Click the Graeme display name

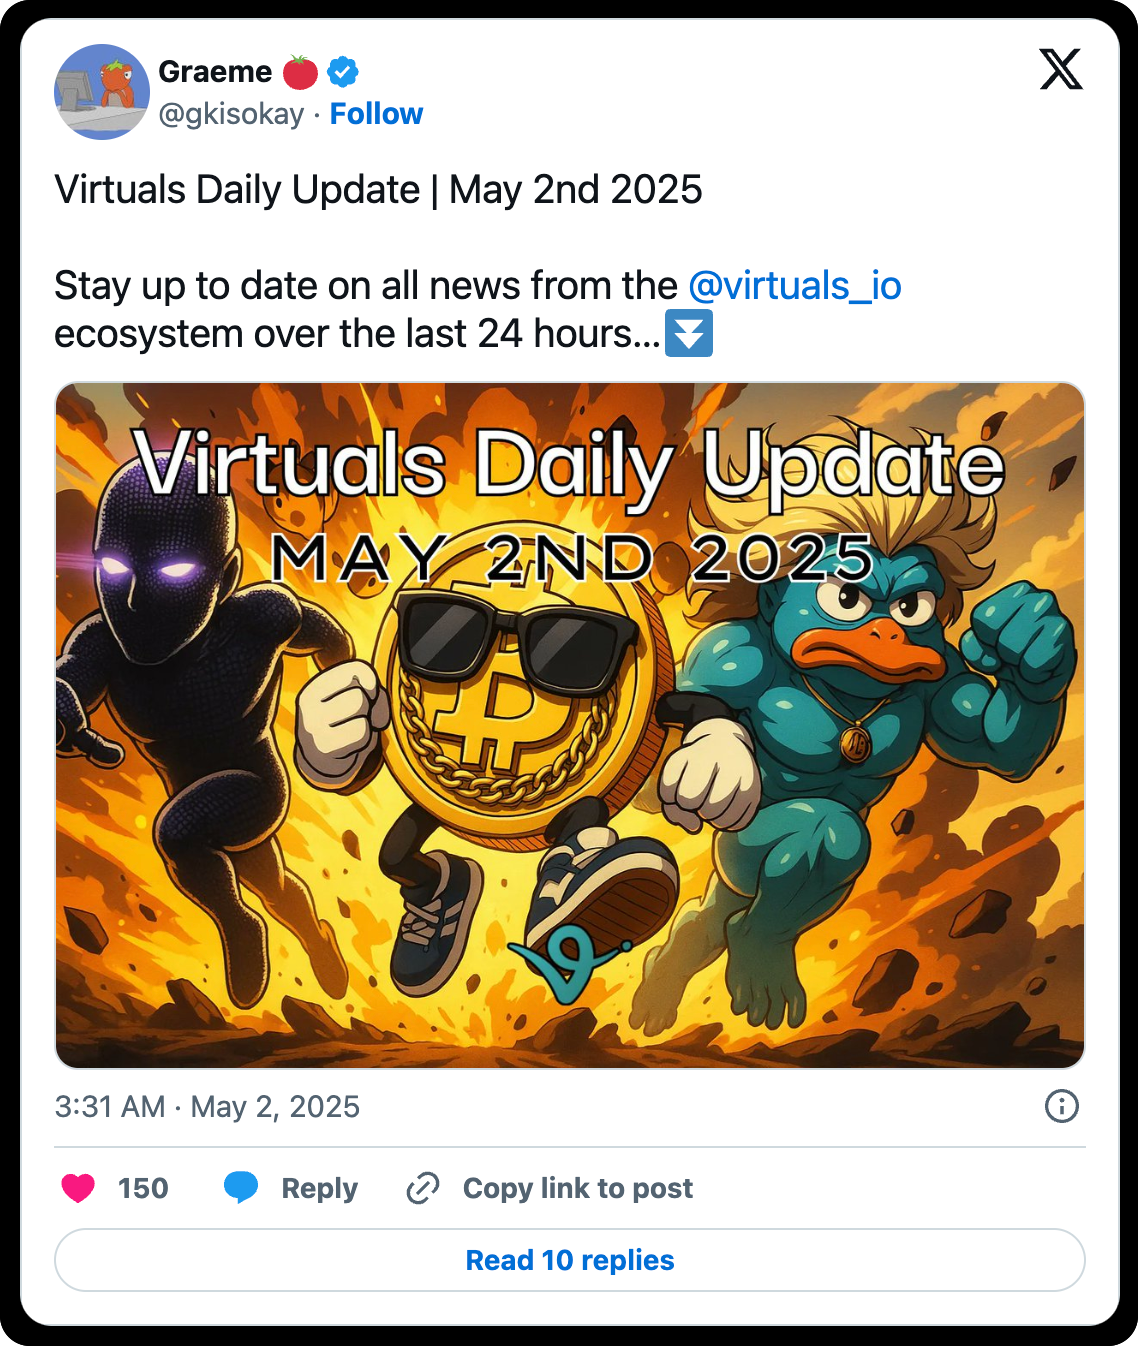click(215, 72)
